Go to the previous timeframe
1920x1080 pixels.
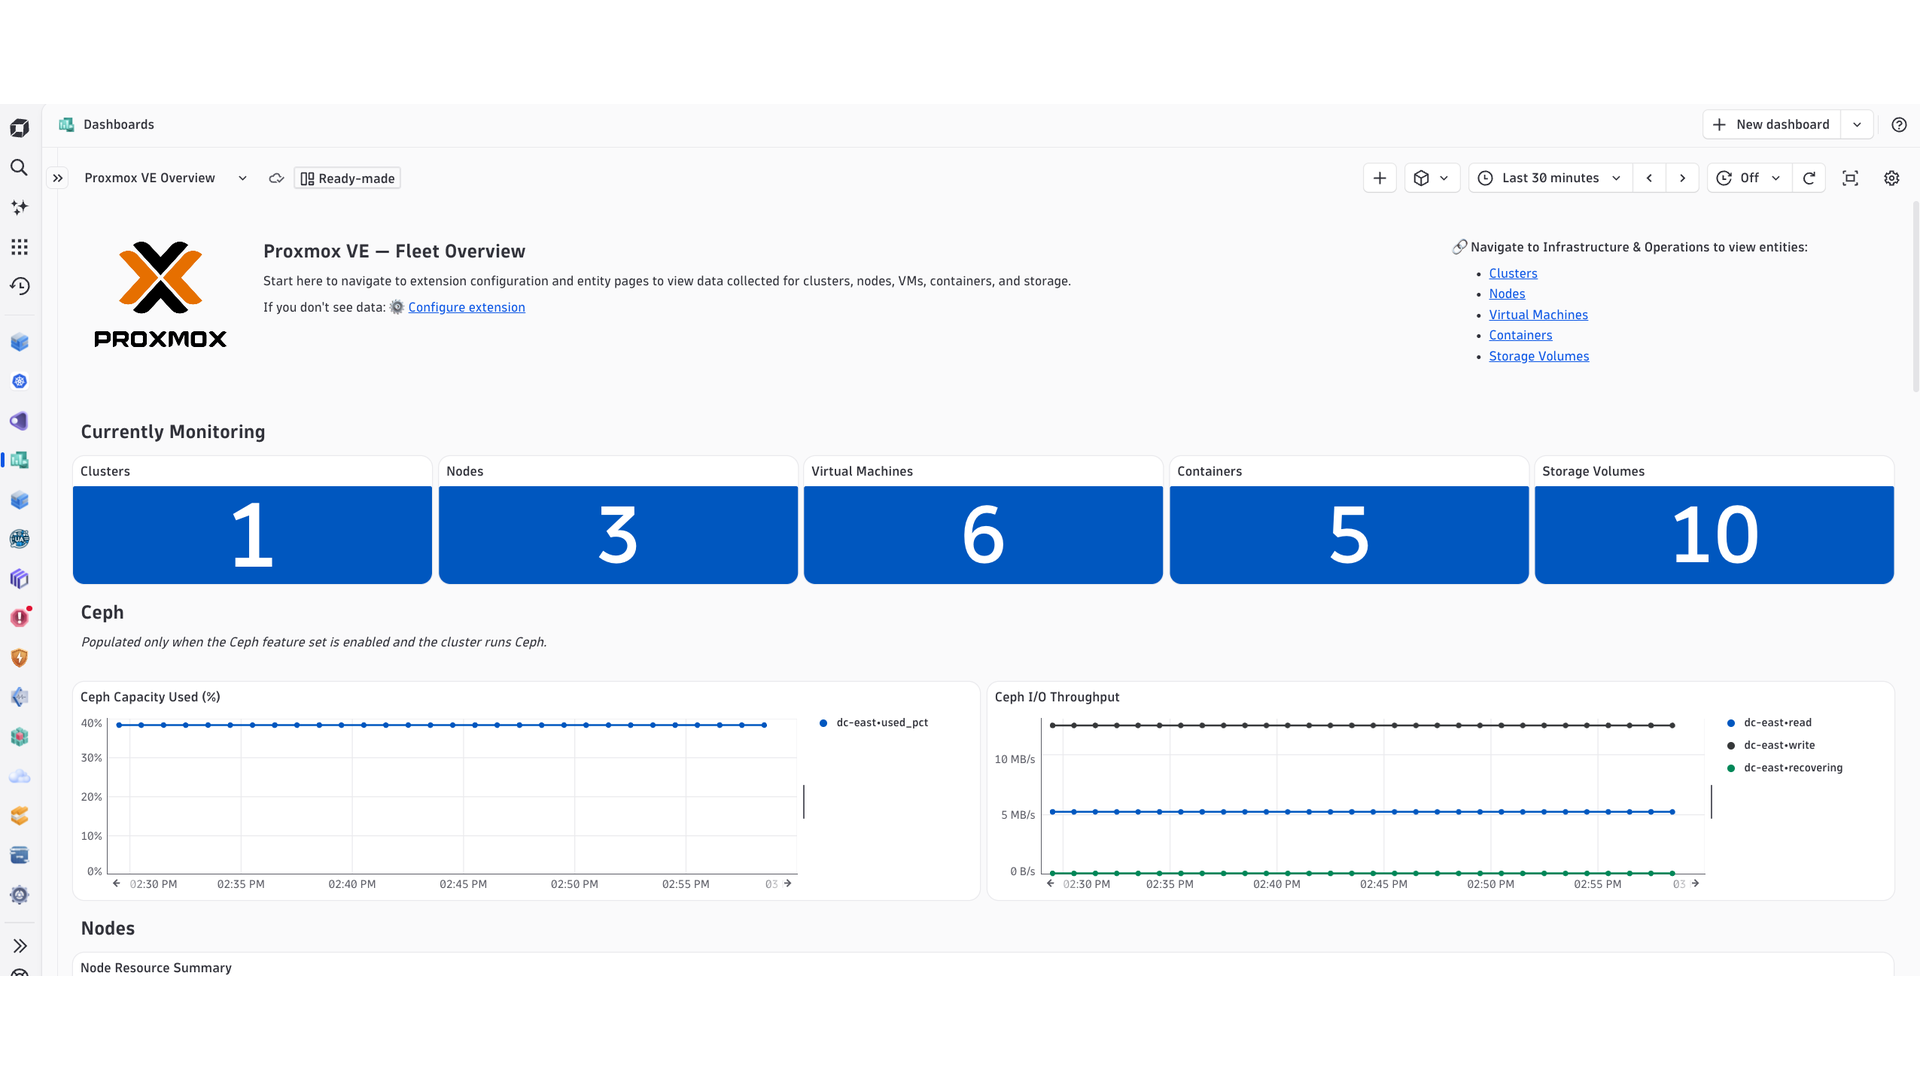pyautogui.click(x=1649, y=178)
